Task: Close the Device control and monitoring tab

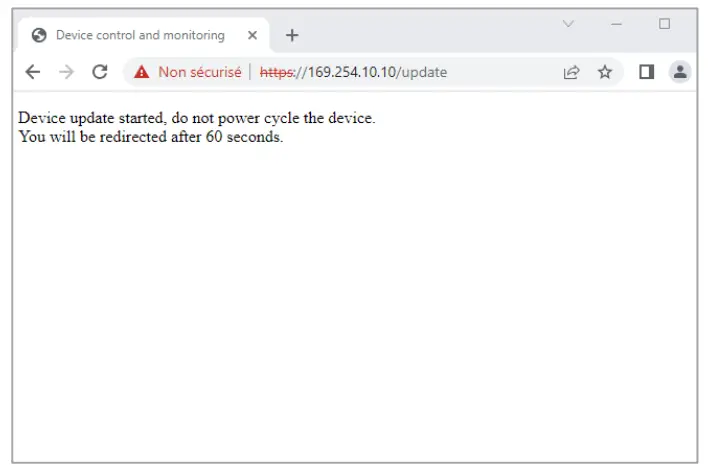Action: click(x=252, y=35)
